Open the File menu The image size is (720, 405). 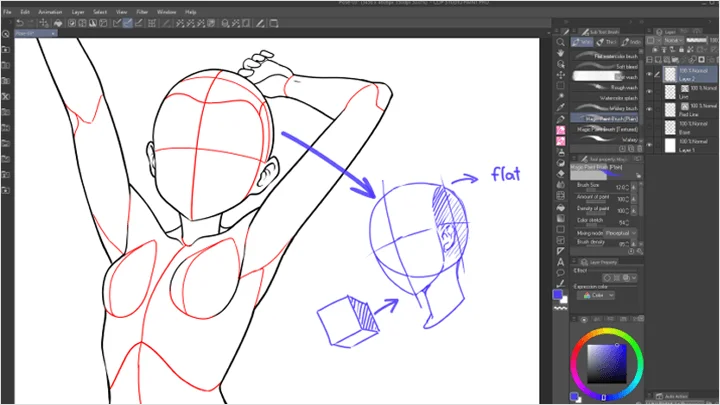(x=7, y=12)
